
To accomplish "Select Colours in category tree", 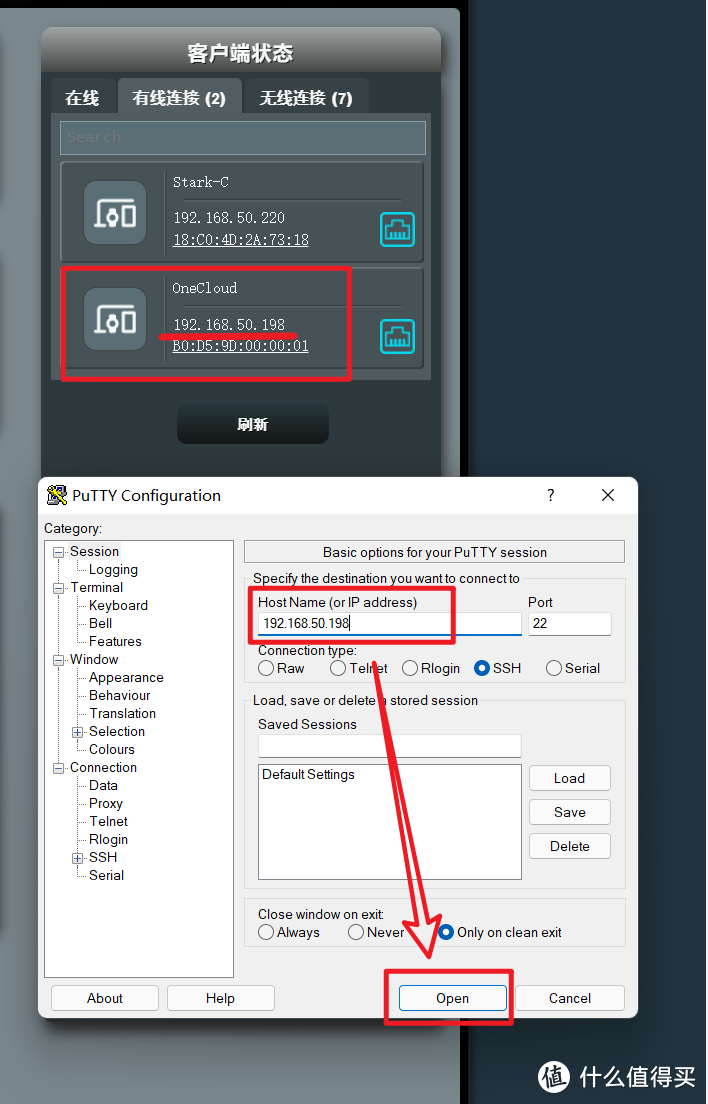I will click(112, 749).
